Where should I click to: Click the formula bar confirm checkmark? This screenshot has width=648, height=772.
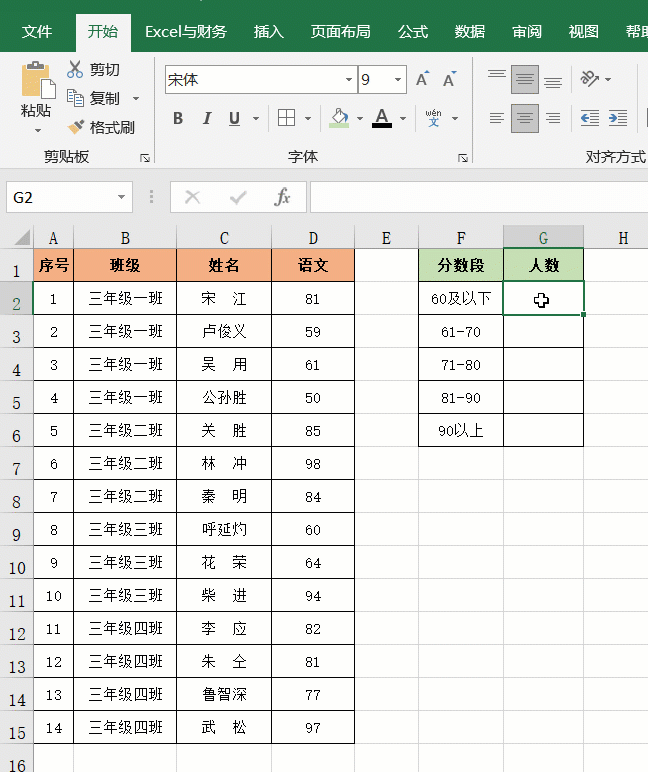tap(238, 197)
